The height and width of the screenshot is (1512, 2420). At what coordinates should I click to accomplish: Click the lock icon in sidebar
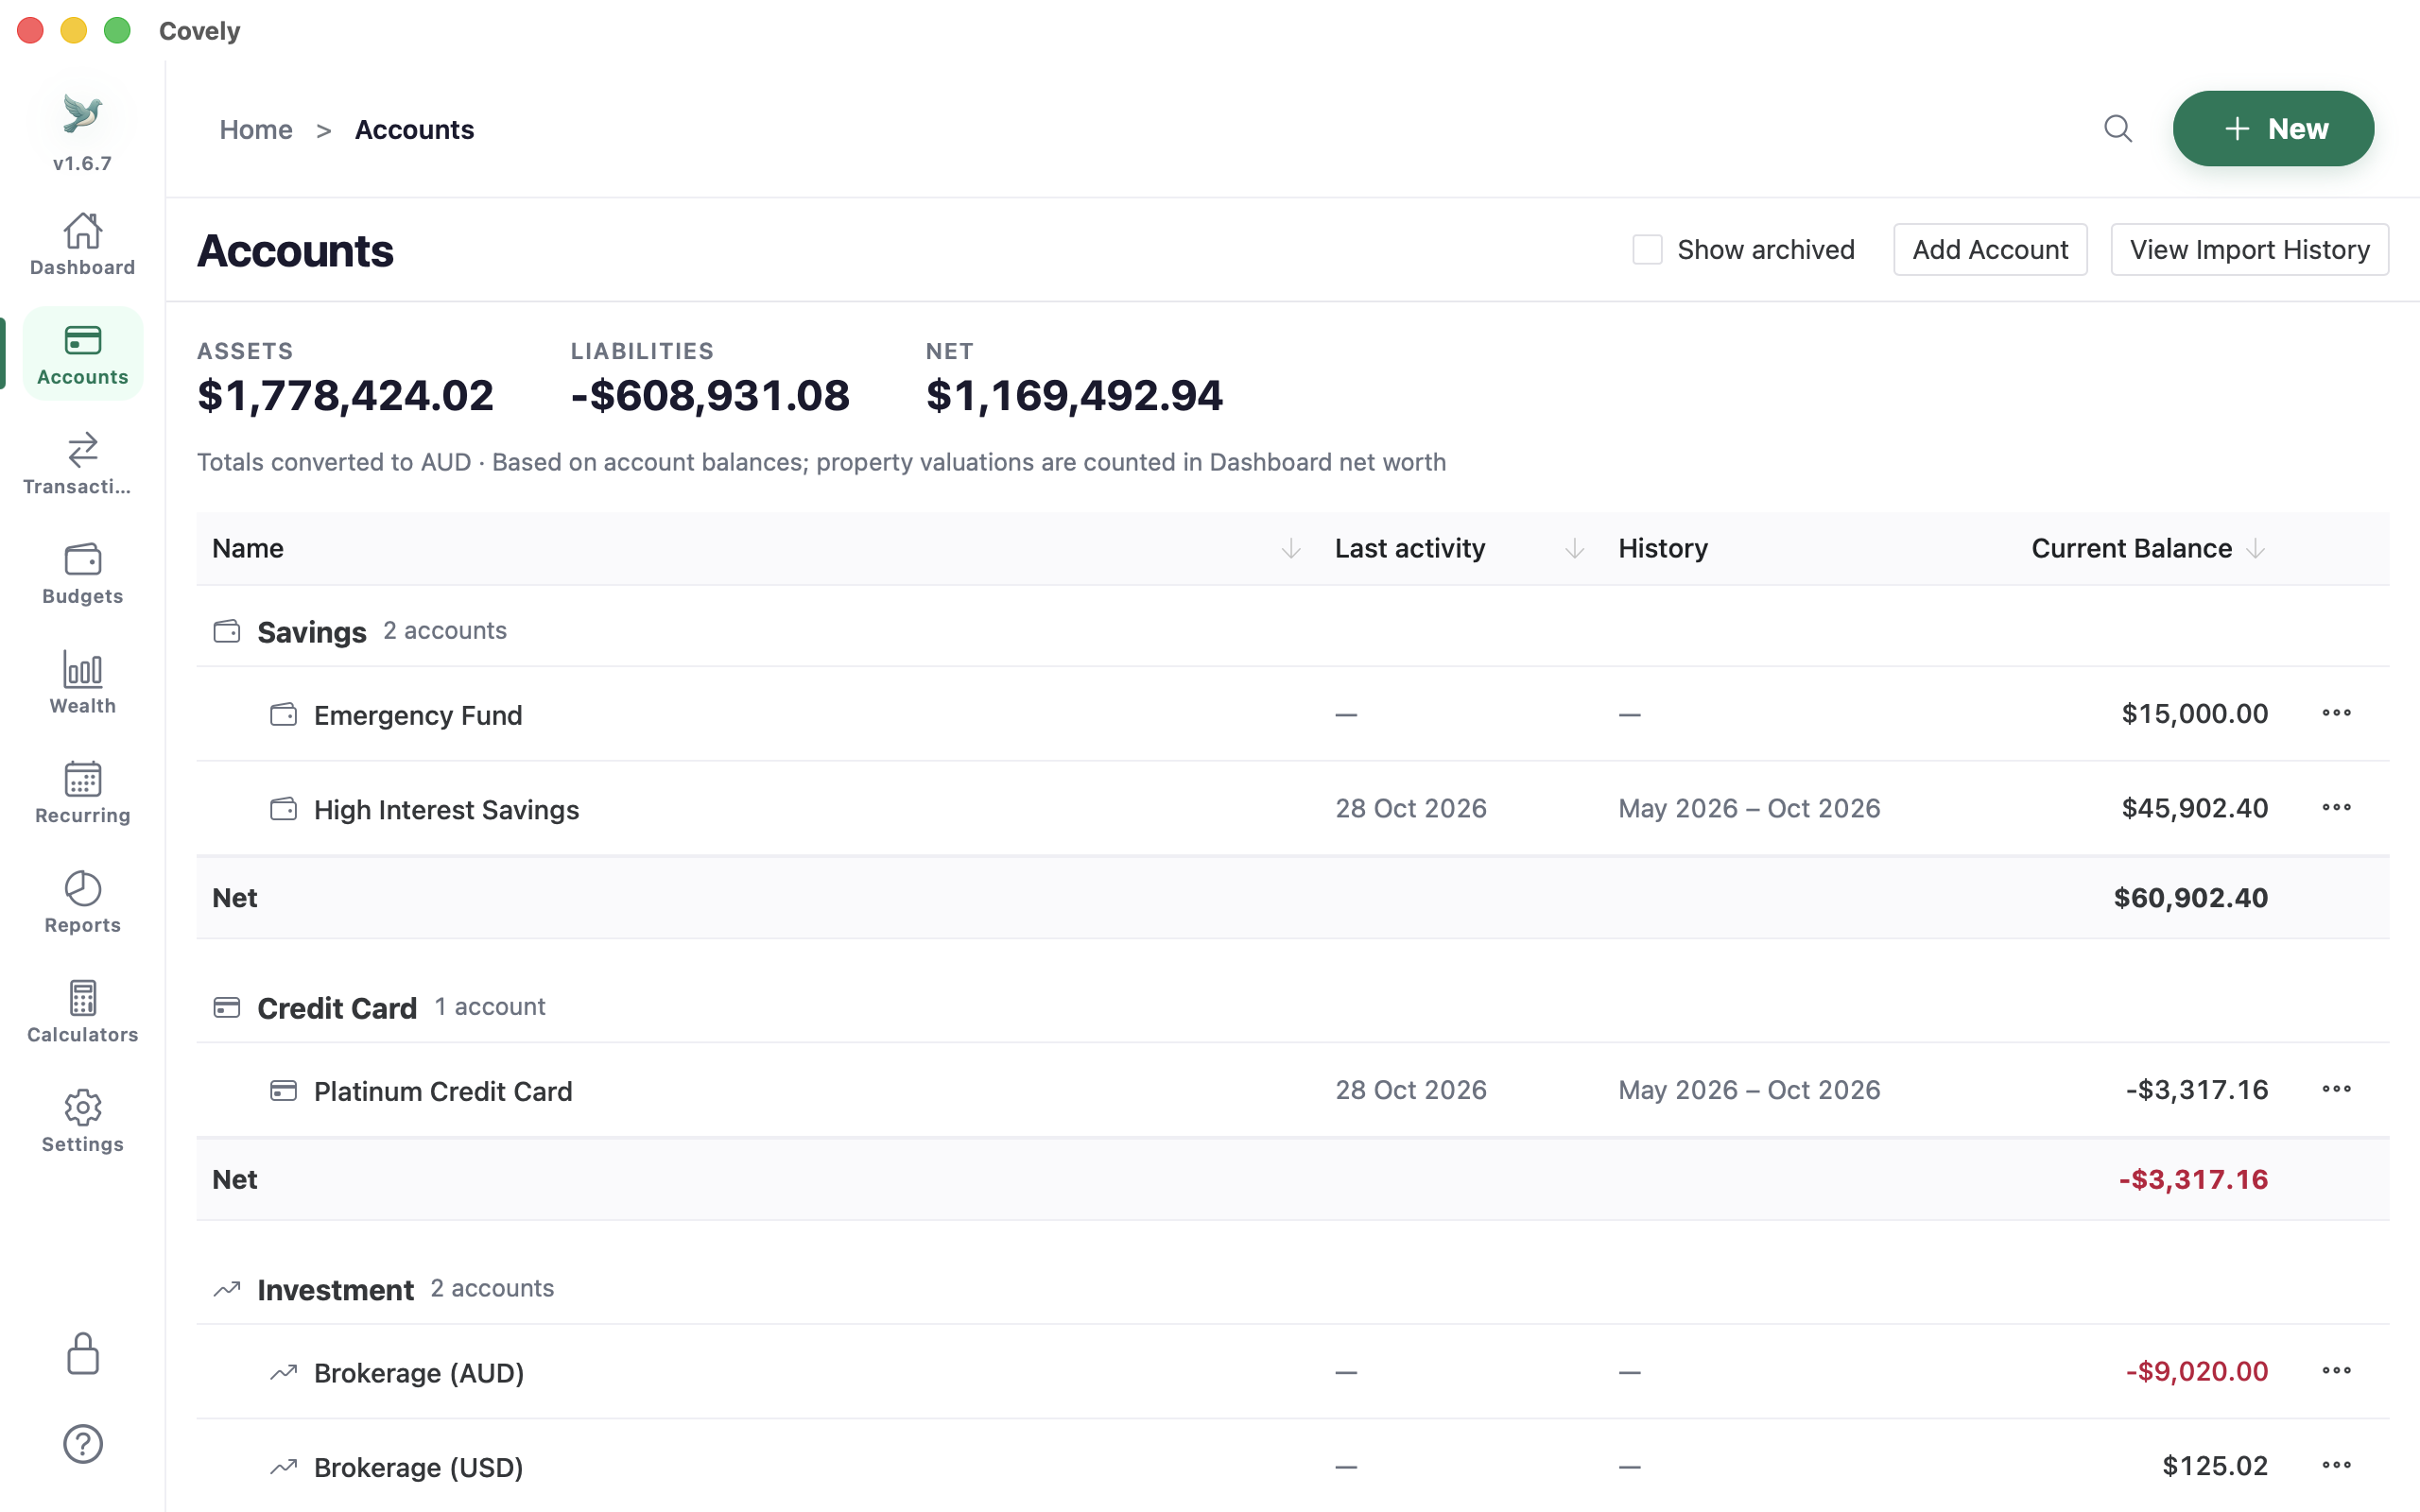click(x=82, y=1354)
